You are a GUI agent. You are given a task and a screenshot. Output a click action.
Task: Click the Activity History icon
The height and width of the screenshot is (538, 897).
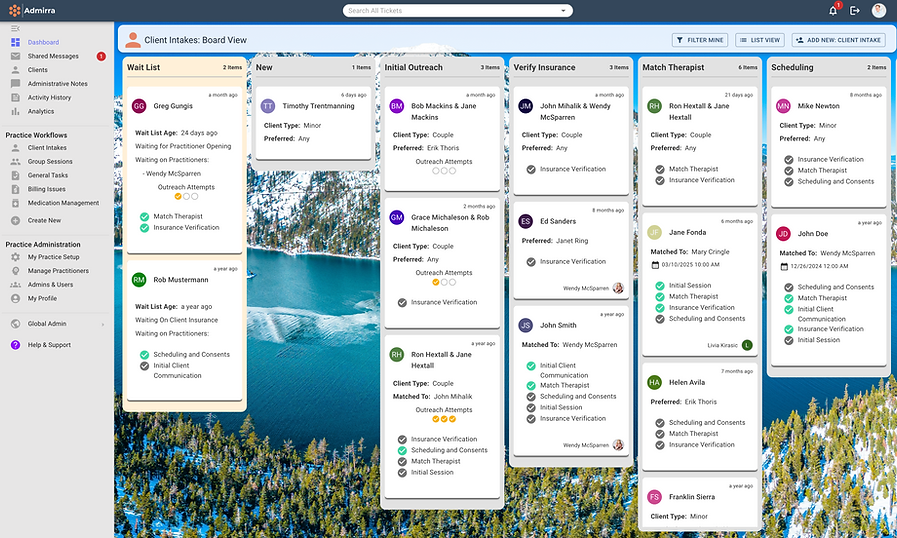(x=15, y=97)
